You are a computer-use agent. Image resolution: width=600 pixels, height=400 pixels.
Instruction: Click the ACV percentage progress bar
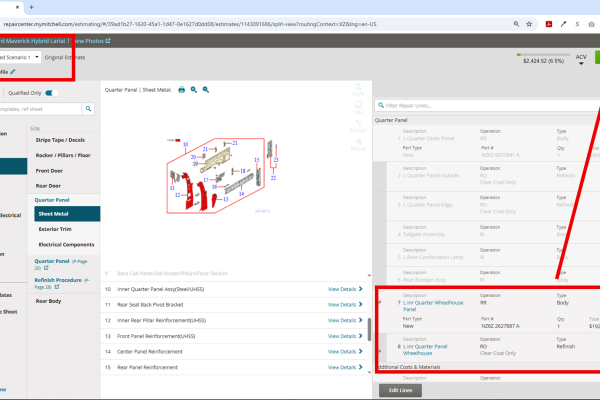pyautogui.click(x=543, y=55)
